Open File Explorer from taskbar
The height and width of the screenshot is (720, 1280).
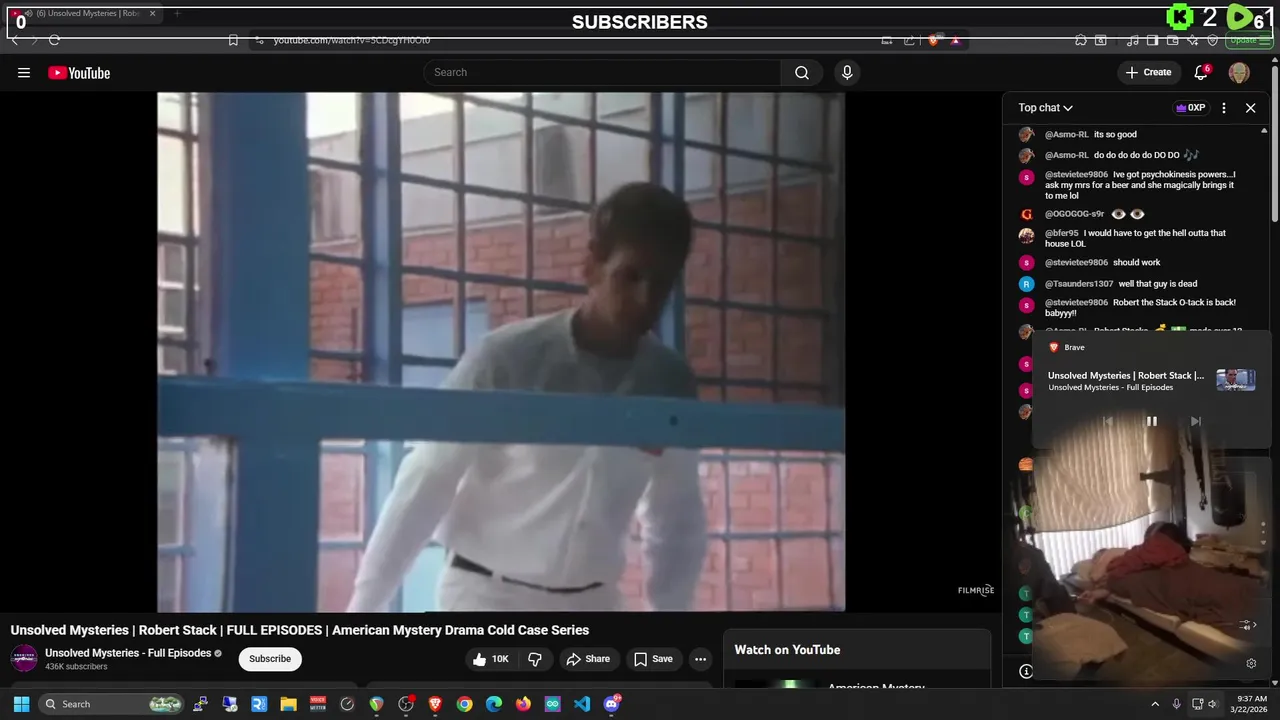tap(288, 704)
